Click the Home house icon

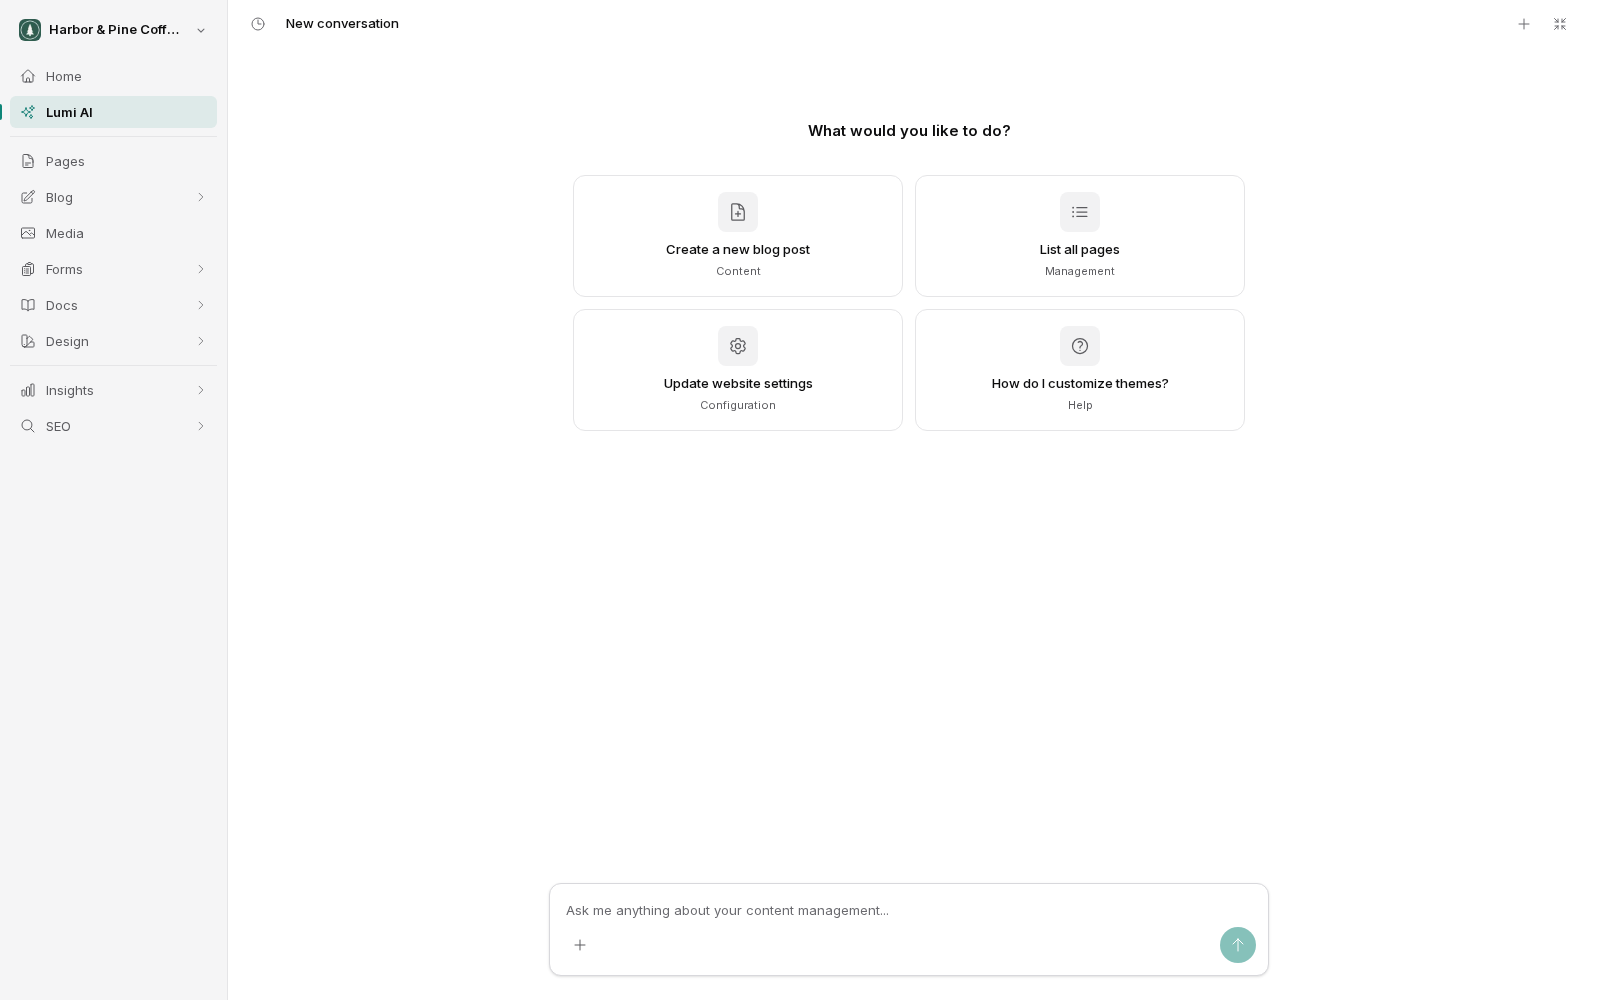pos(28,76)
